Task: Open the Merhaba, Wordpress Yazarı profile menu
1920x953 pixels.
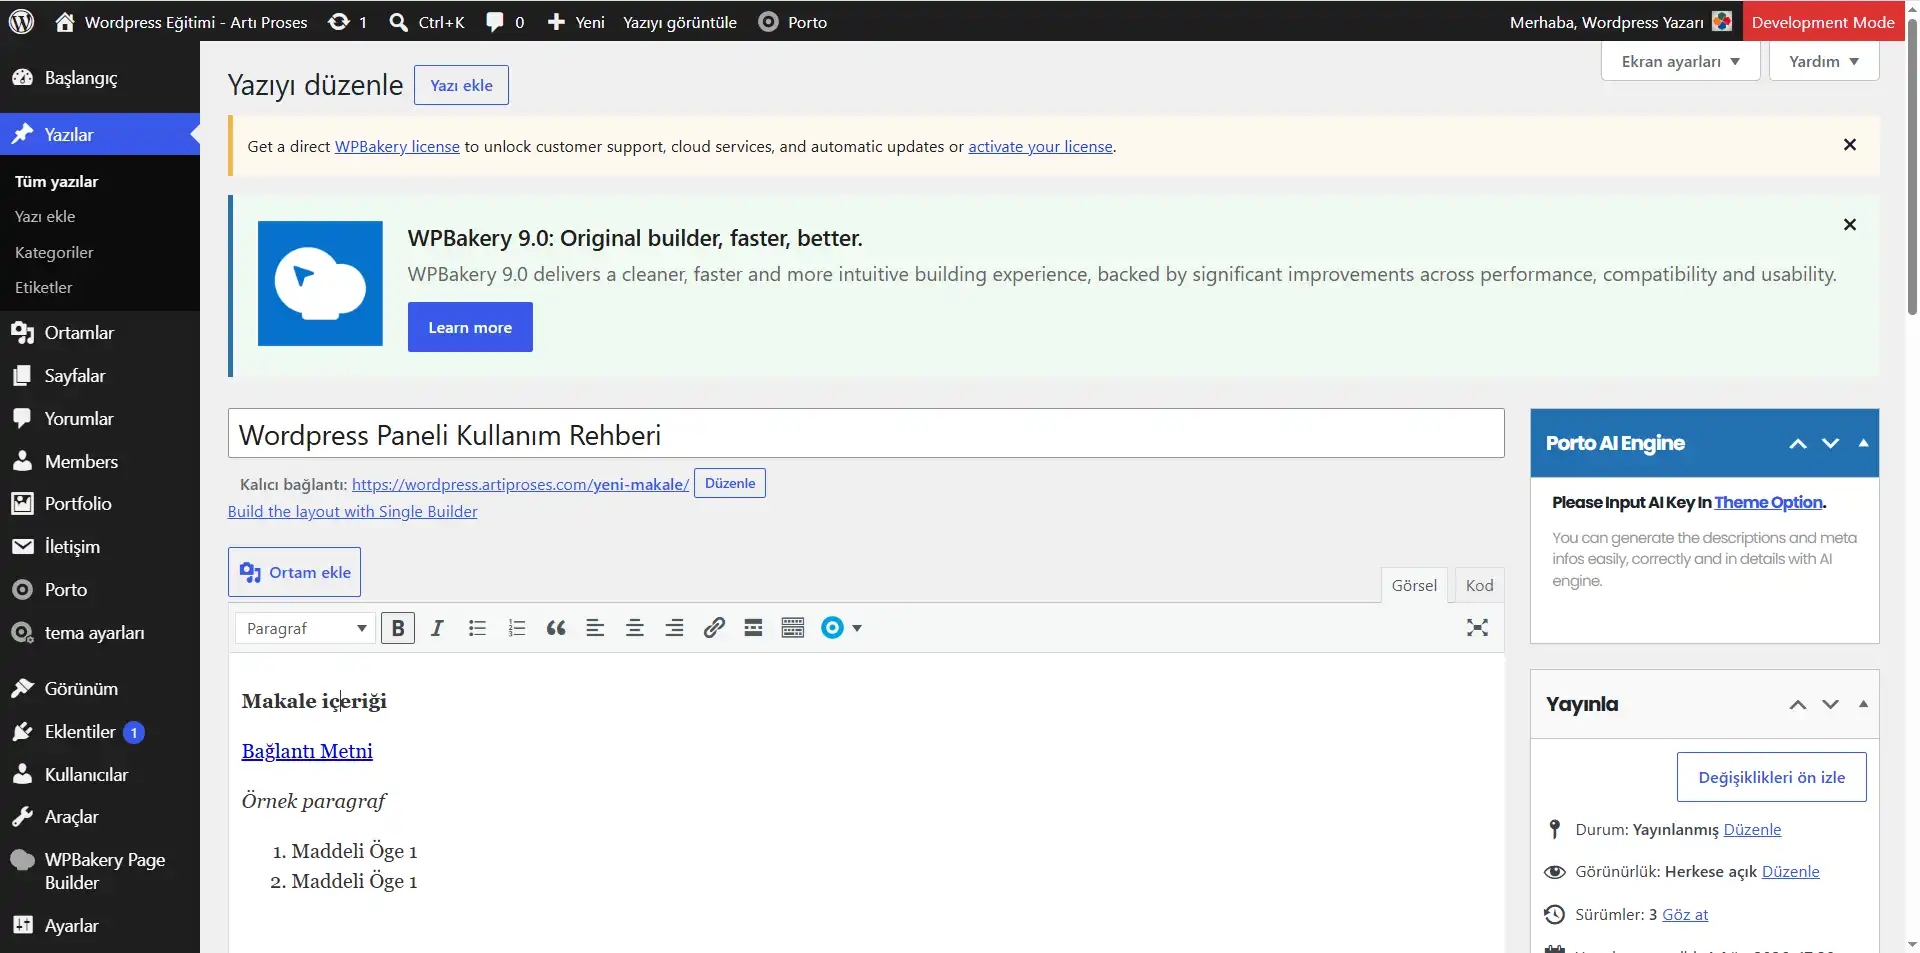Action: [1620, 22]
